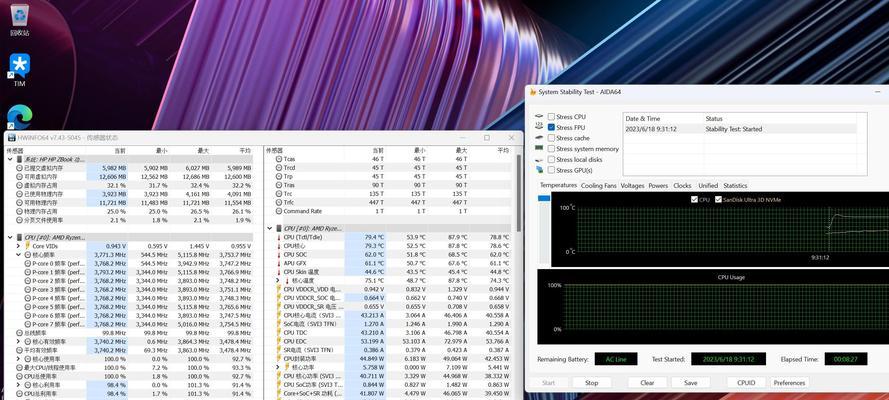Expand the 5.758 W row with an arrow
The height and width of the screenshot is (400, 889).
click(x=278, y=367)
